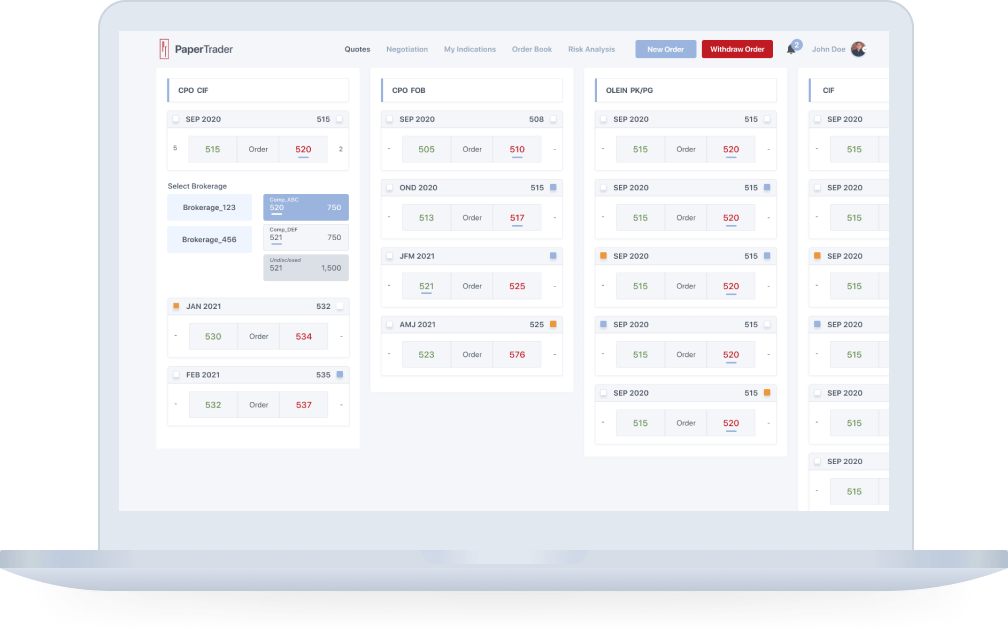
Task: Click the CPO FOB column header
Action: (472, 90)
